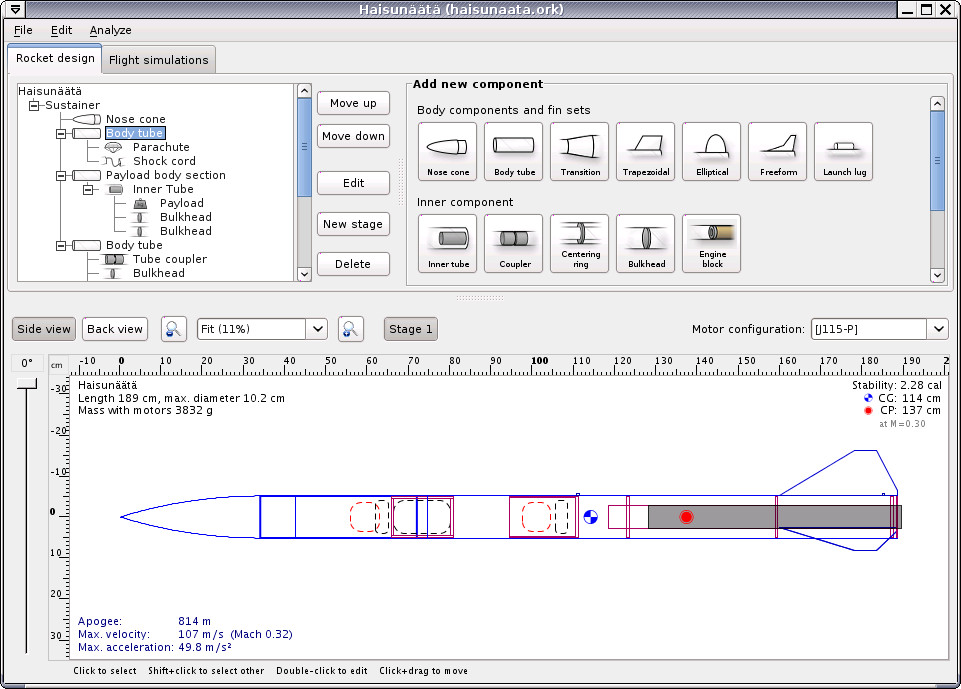Add a Trapezoidal fin set
This screenshot has width=961, height=689.
pyautogui.click(x=646, y=152)
